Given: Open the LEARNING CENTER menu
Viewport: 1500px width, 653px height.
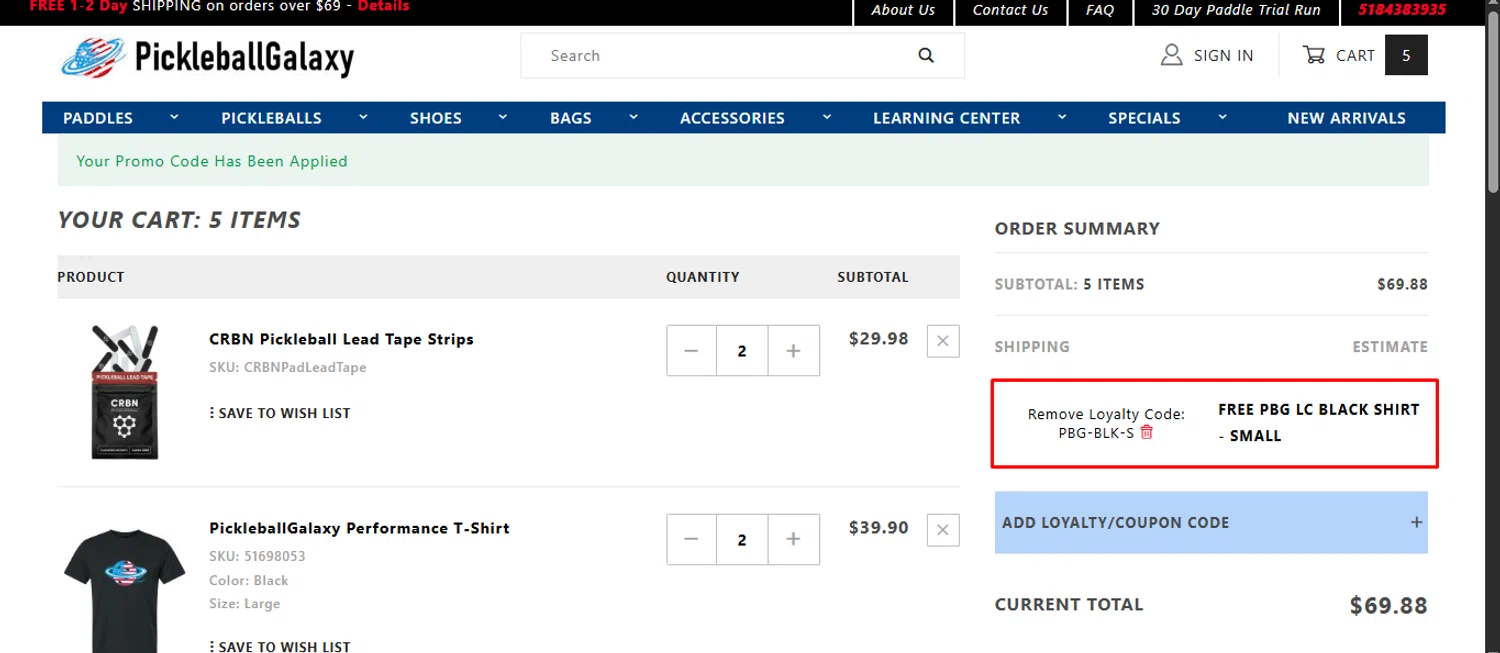Looking at the screenshot, I should (x=946, y=118).
